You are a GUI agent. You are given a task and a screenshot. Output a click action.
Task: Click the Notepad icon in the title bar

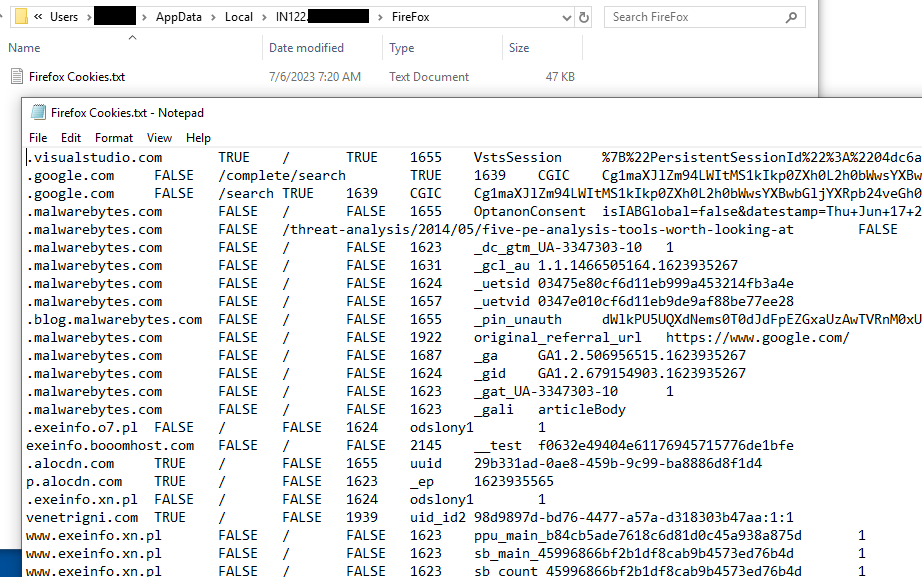pyautogui.click(x=38, y=112)
